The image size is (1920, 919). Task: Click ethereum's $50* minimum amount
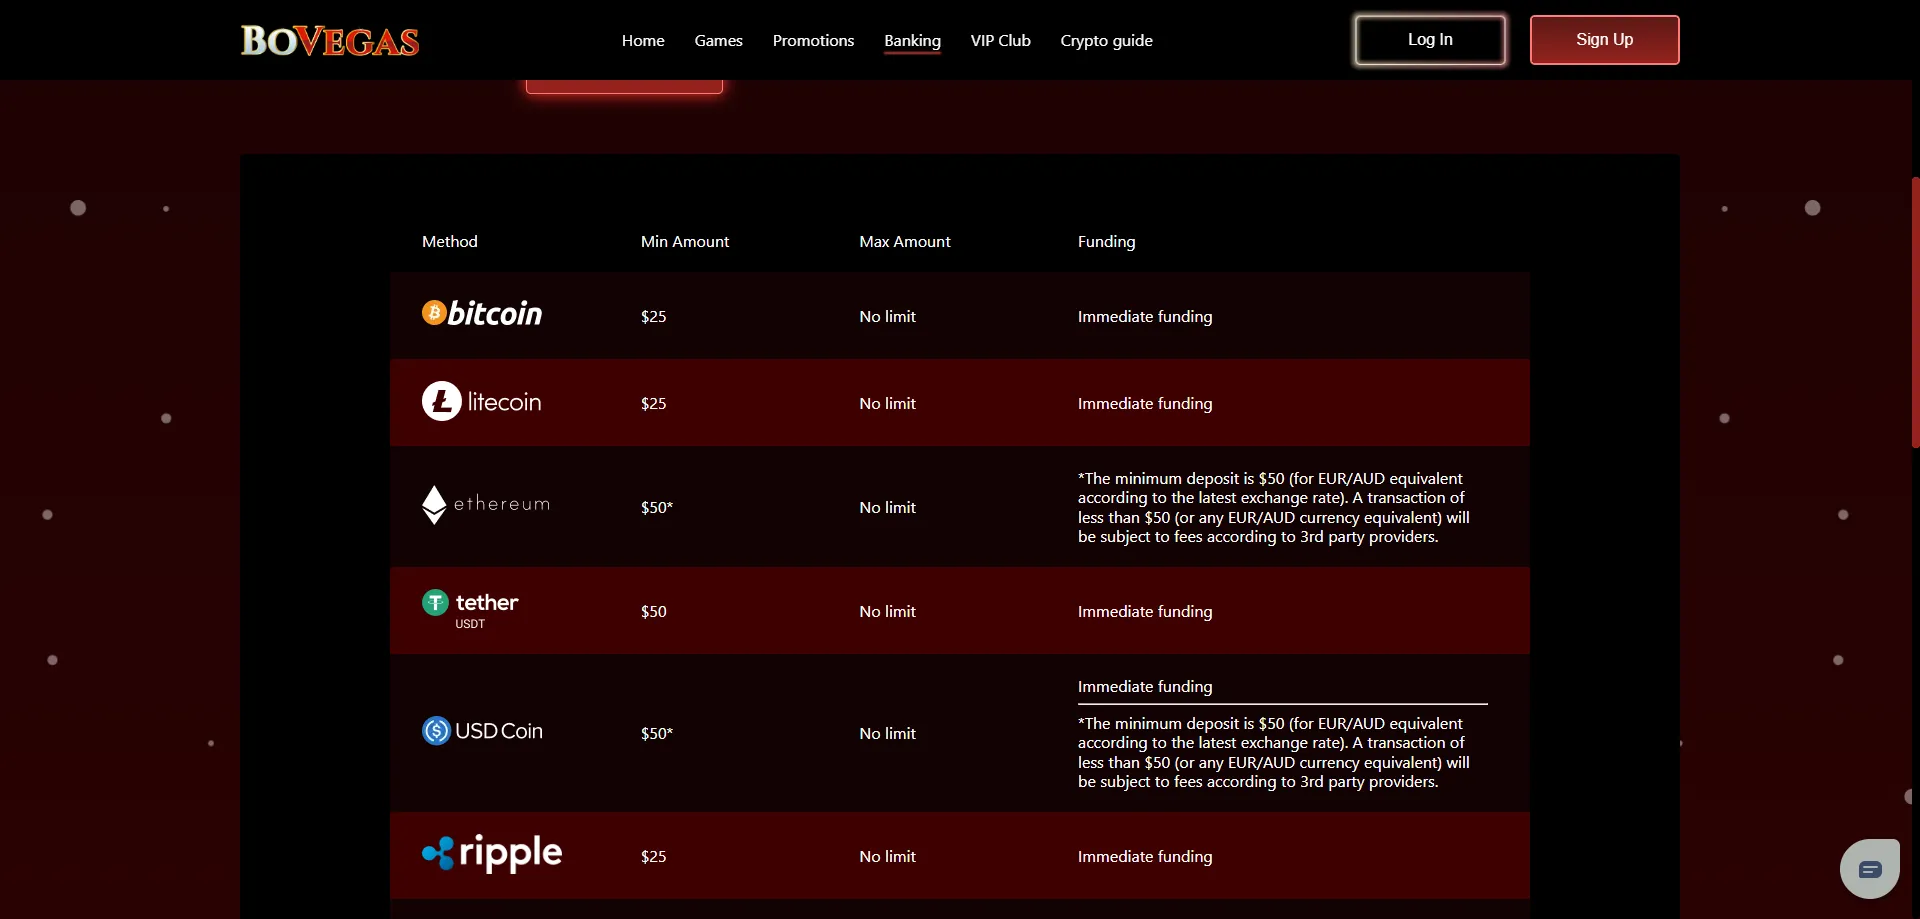(657, 508)
